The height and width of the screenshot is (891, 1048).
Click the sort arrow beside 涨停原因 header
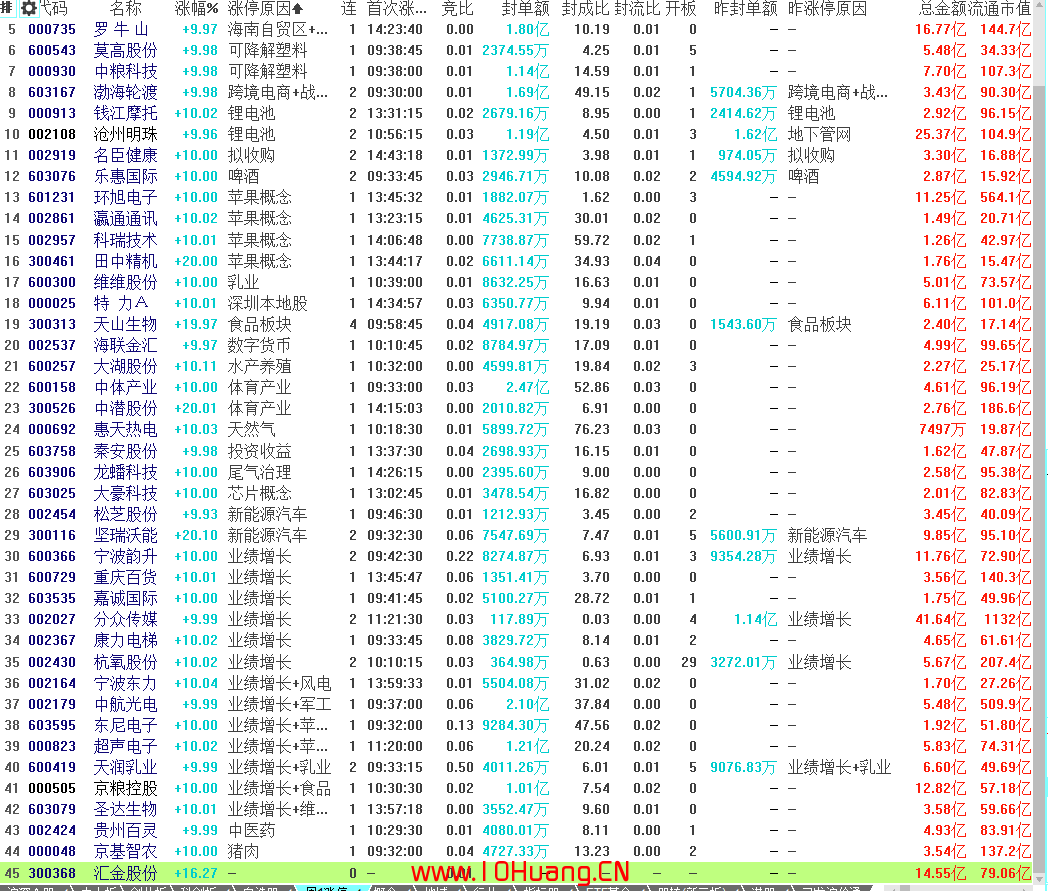(297, 9)
